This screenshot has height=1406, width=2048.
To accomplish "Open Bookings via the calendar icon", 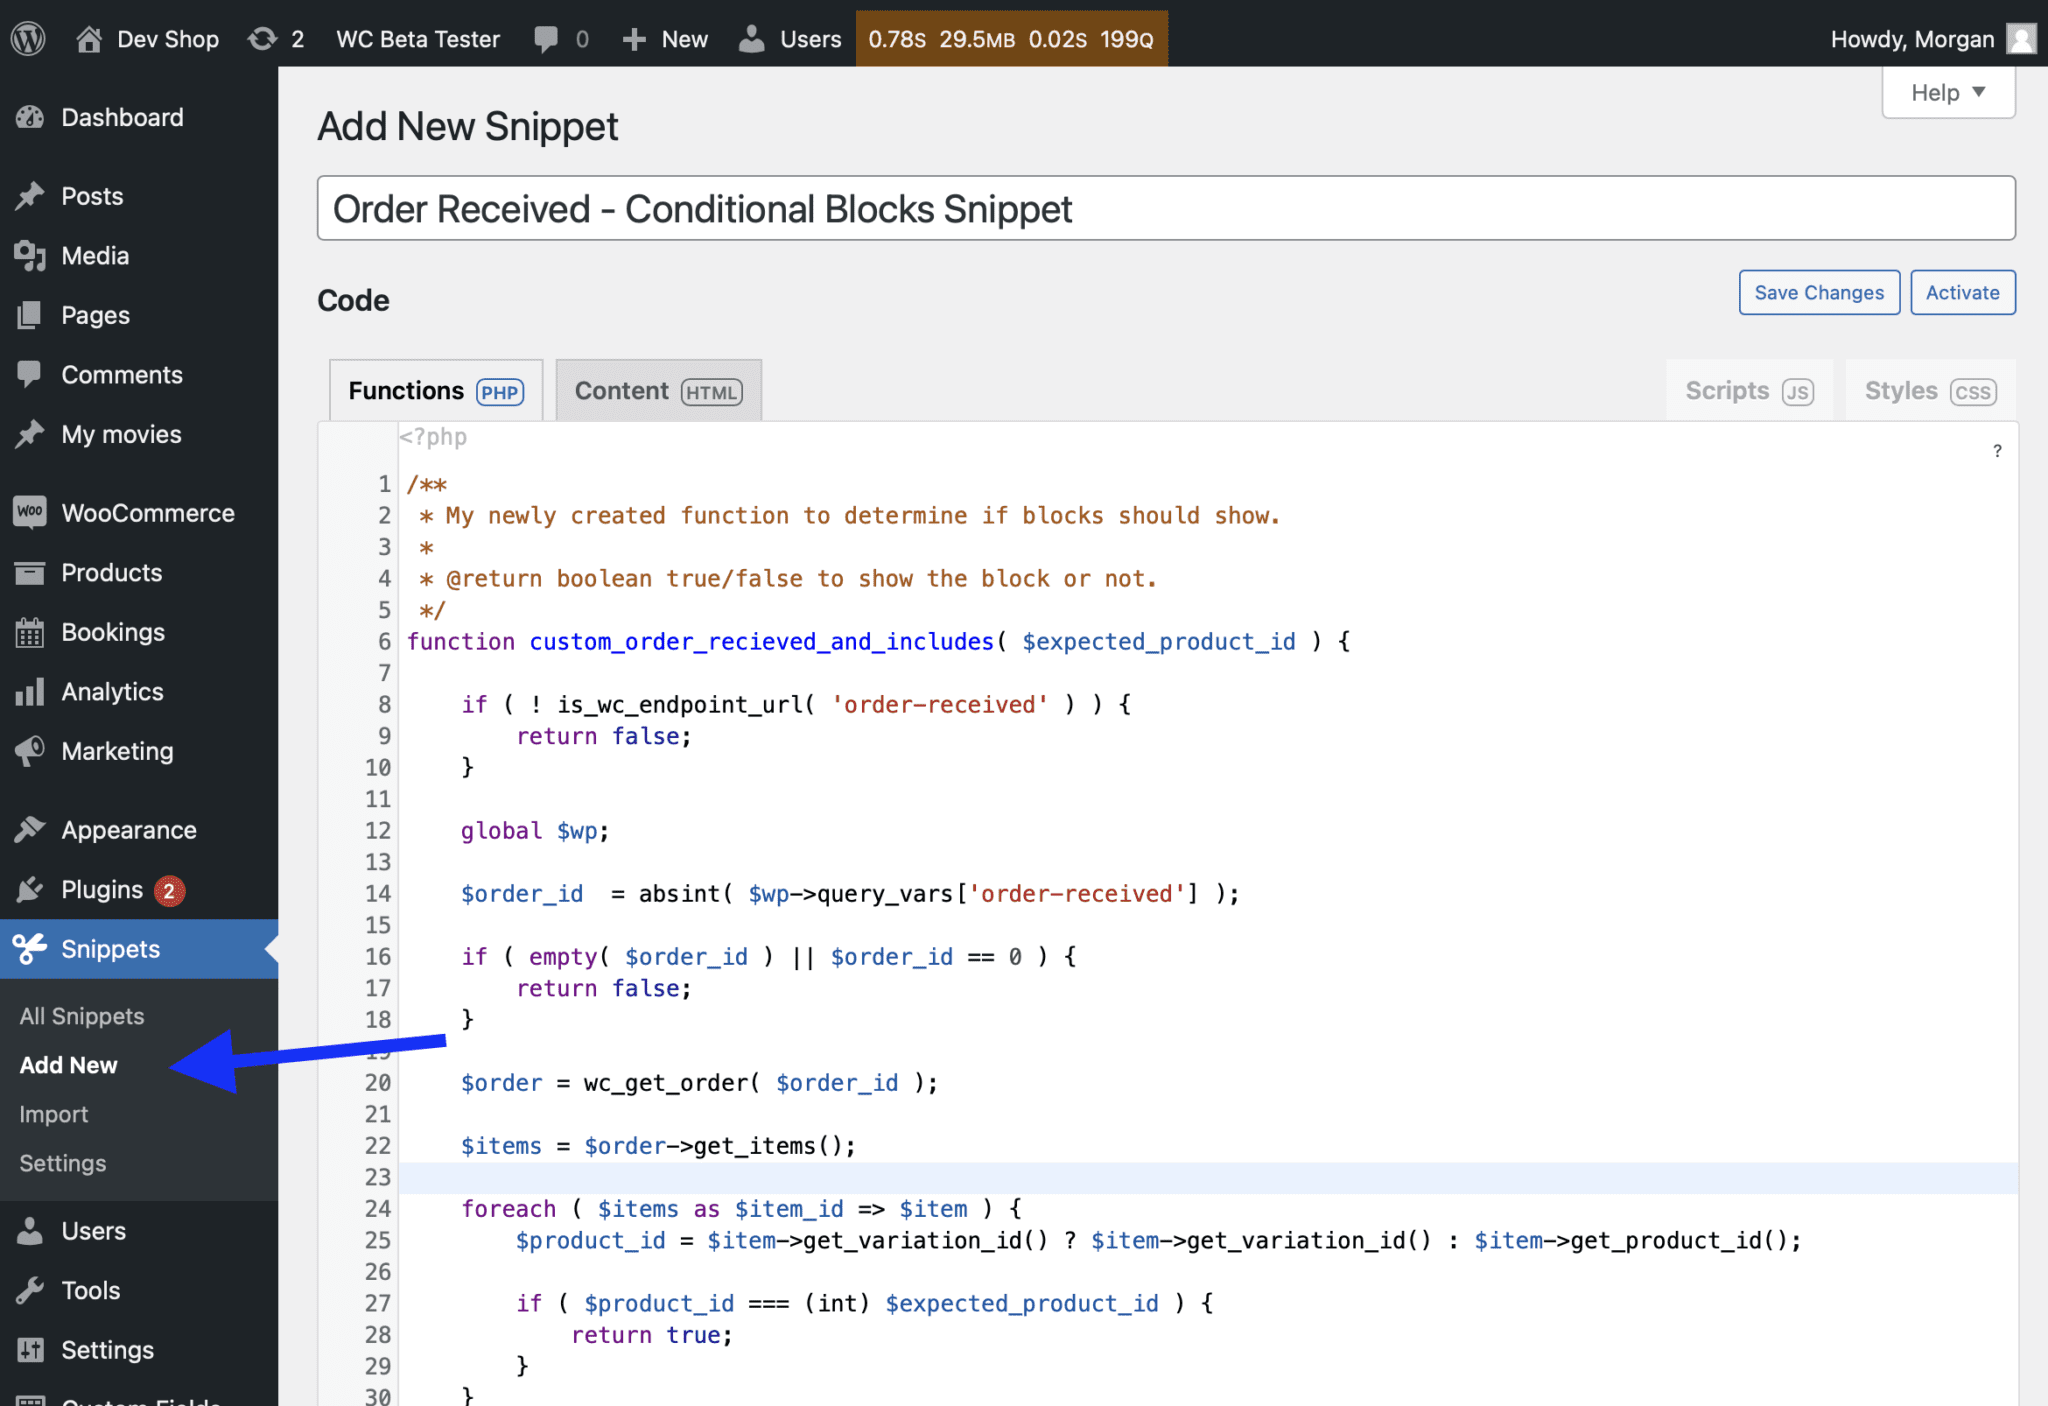I will coord(30,631).
